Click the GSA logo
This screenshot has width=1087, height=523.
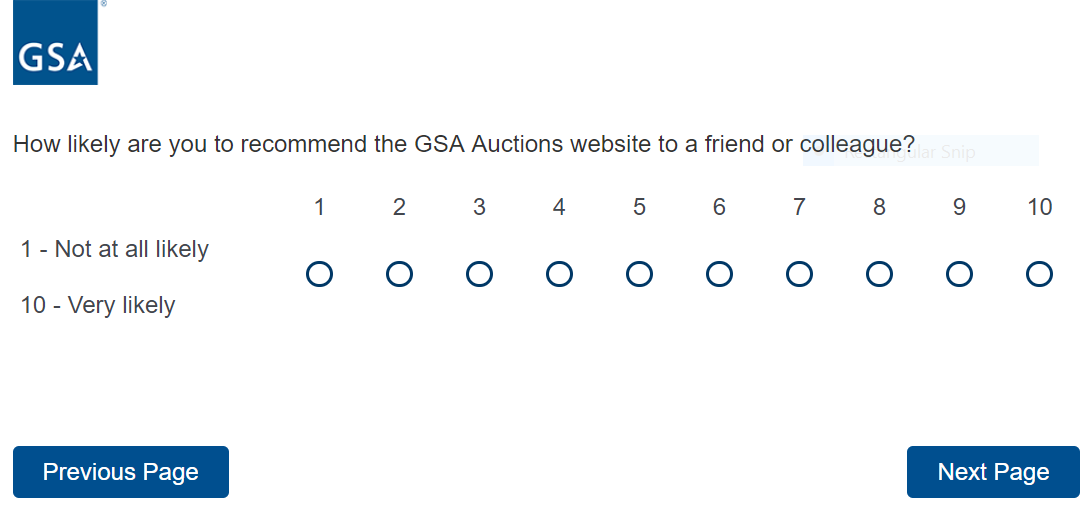tap(55, 43)
